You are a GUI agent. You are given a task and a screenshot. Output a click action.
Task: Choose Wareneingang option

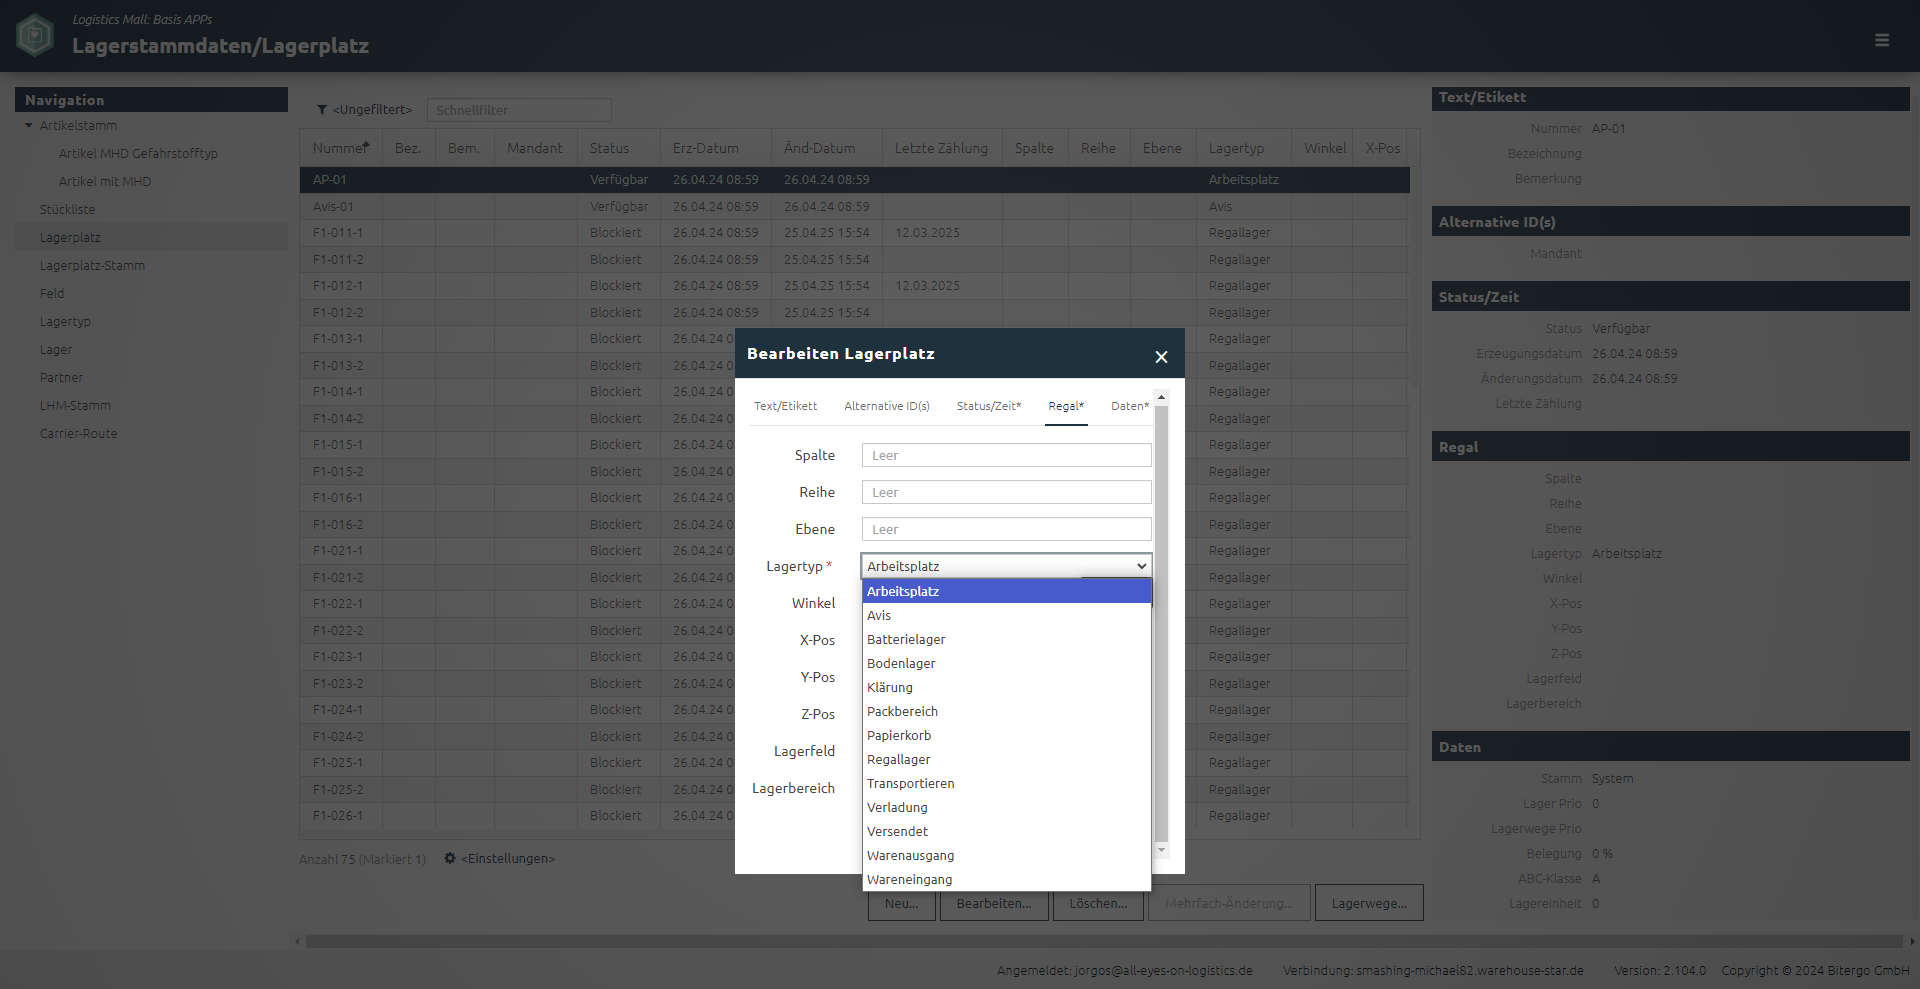(1006, 879)
